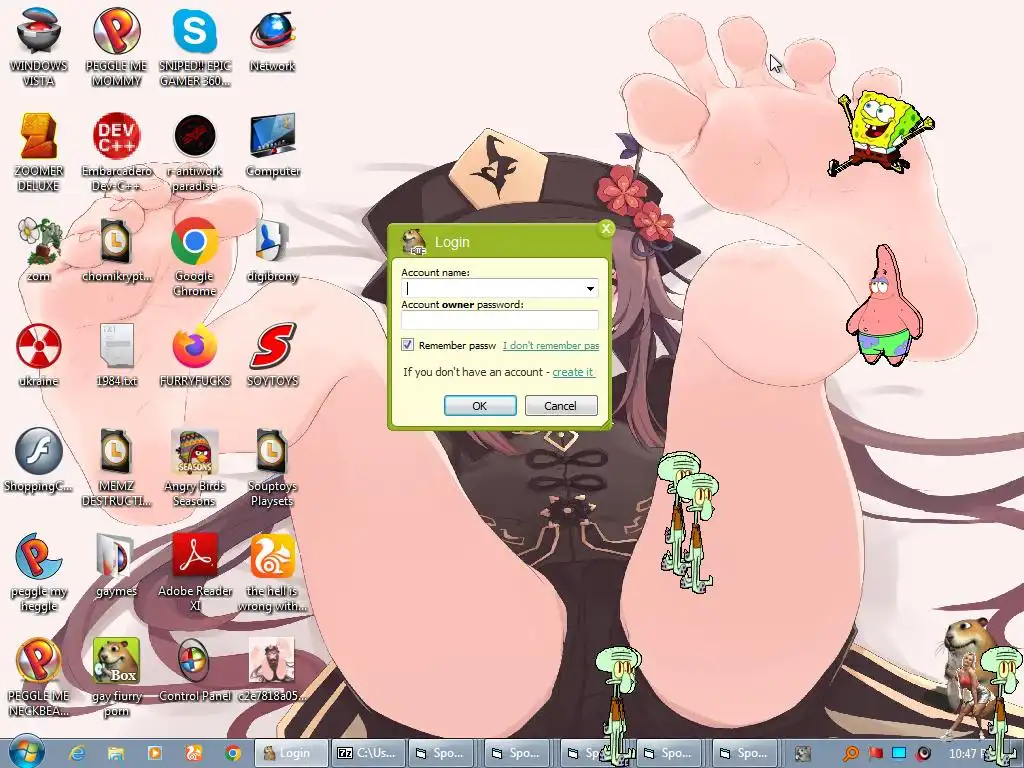This screenshot has height=768, width=1024.
Task: Click the SpongeBob desktop character
Action: 880,133
